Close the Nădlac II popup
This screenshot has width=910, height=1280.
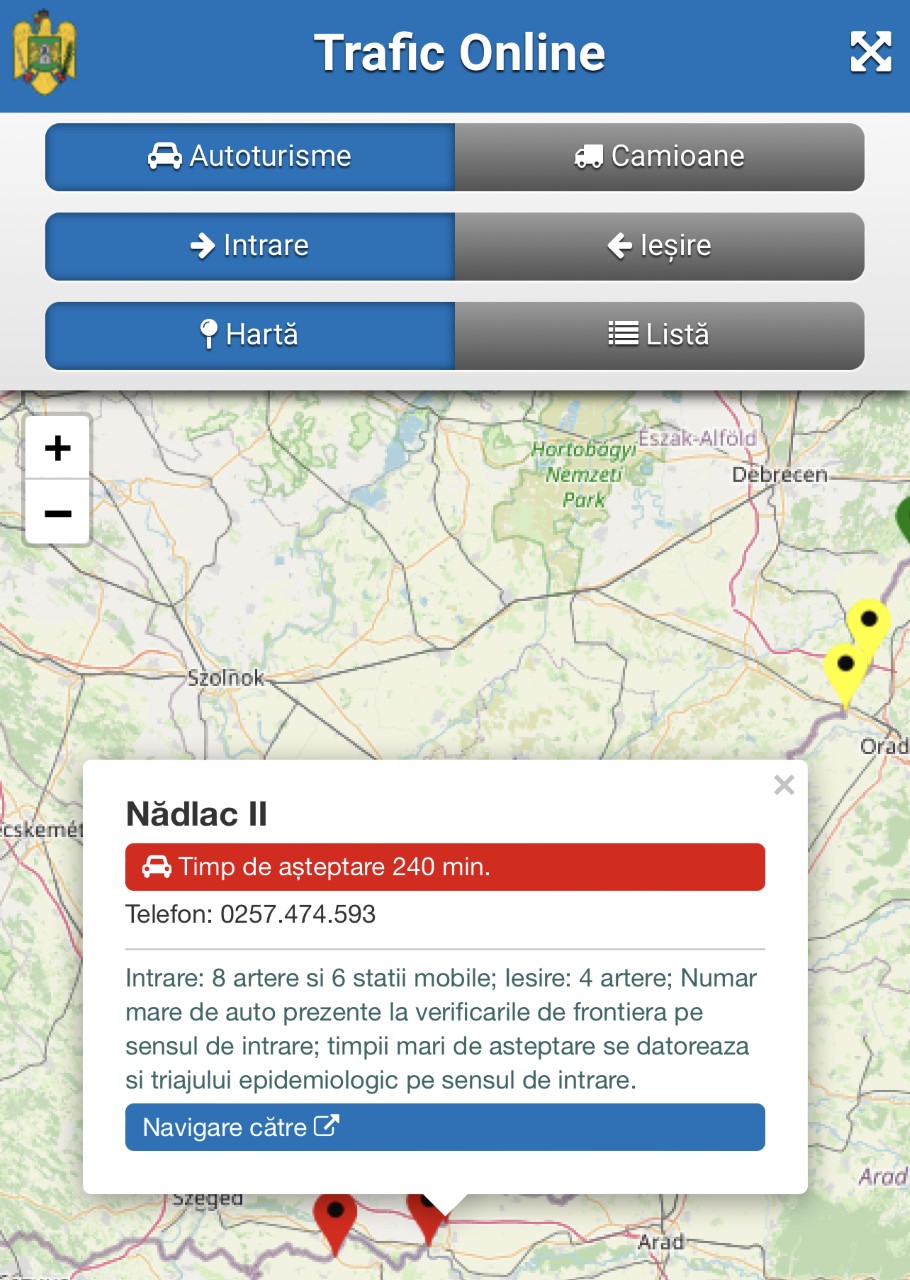[784, 786]
